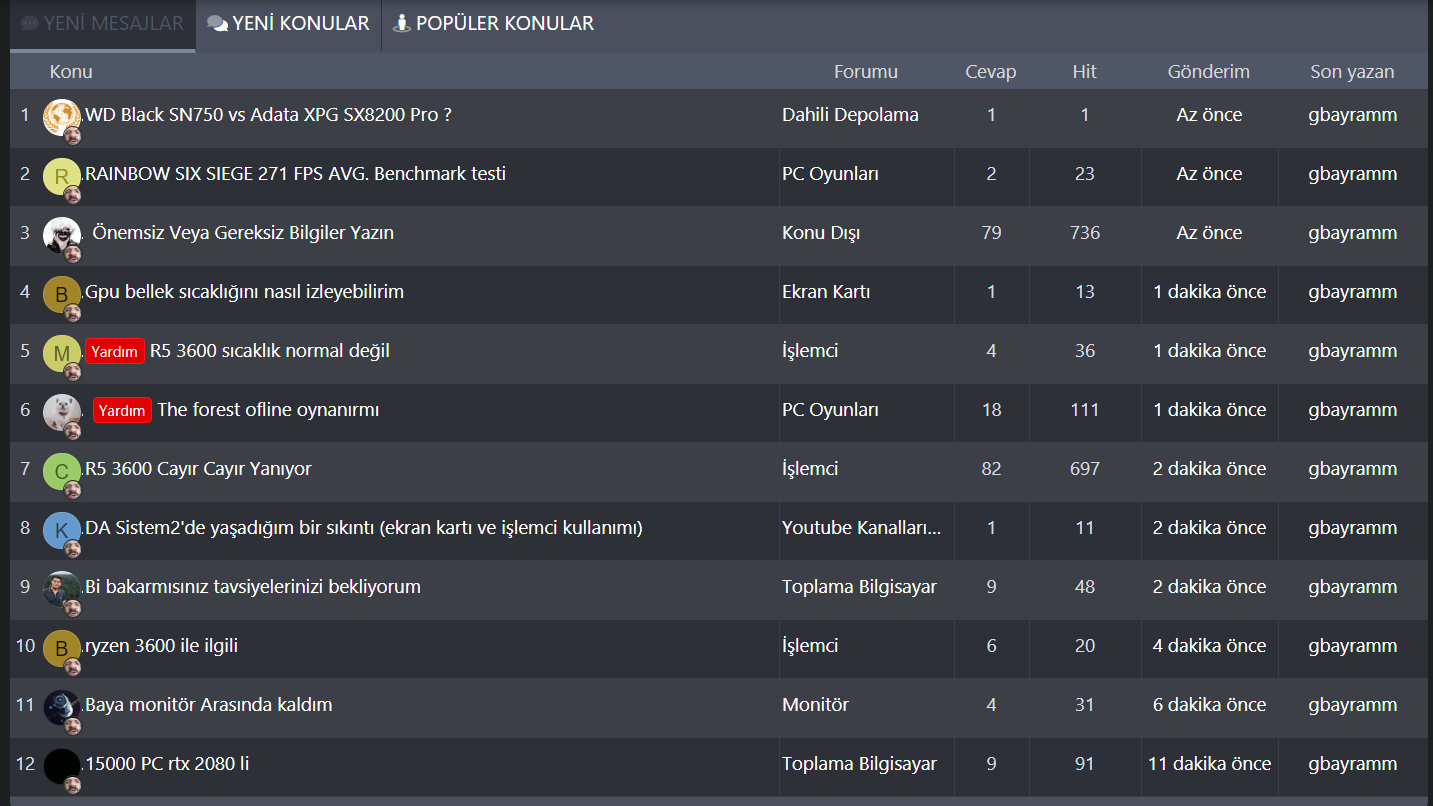Click gbayramm on the 15000 PC row
1433x806 pixels.
[1352, 764]
